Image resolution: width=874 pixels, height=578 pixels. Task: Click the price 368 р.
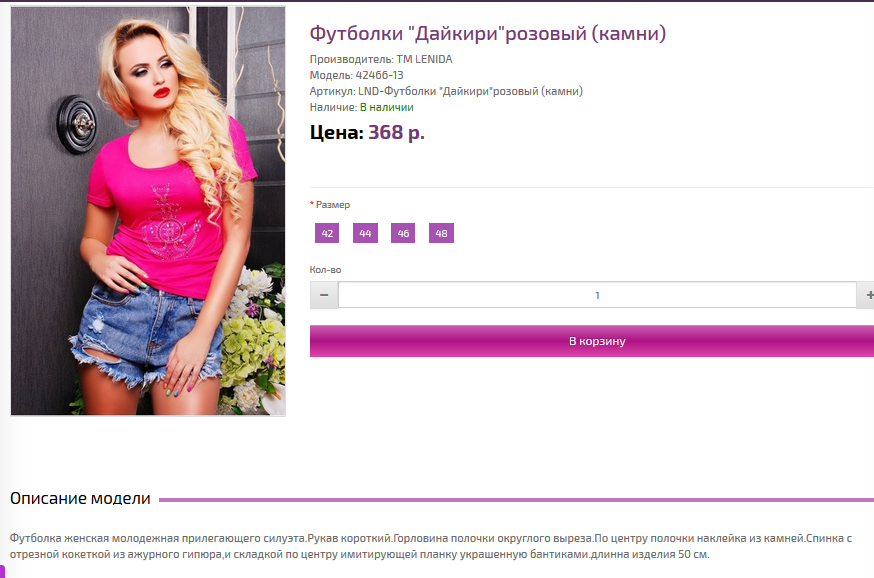tap(396, 133)
